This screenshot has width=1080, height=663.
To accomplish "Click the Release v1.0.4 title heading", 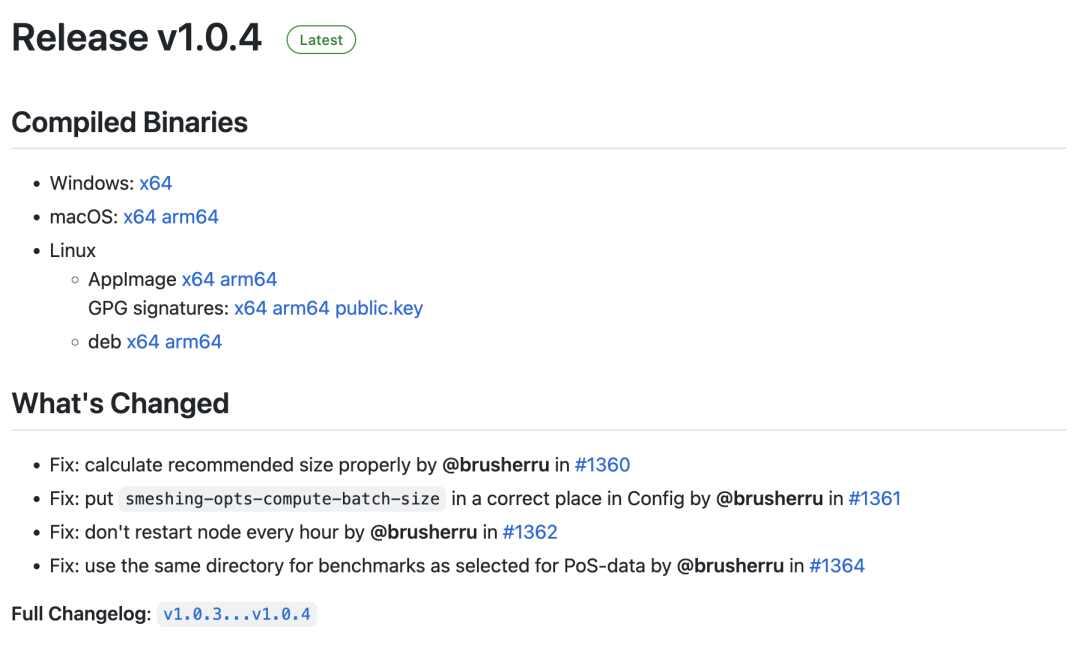I will pos(136,38).
